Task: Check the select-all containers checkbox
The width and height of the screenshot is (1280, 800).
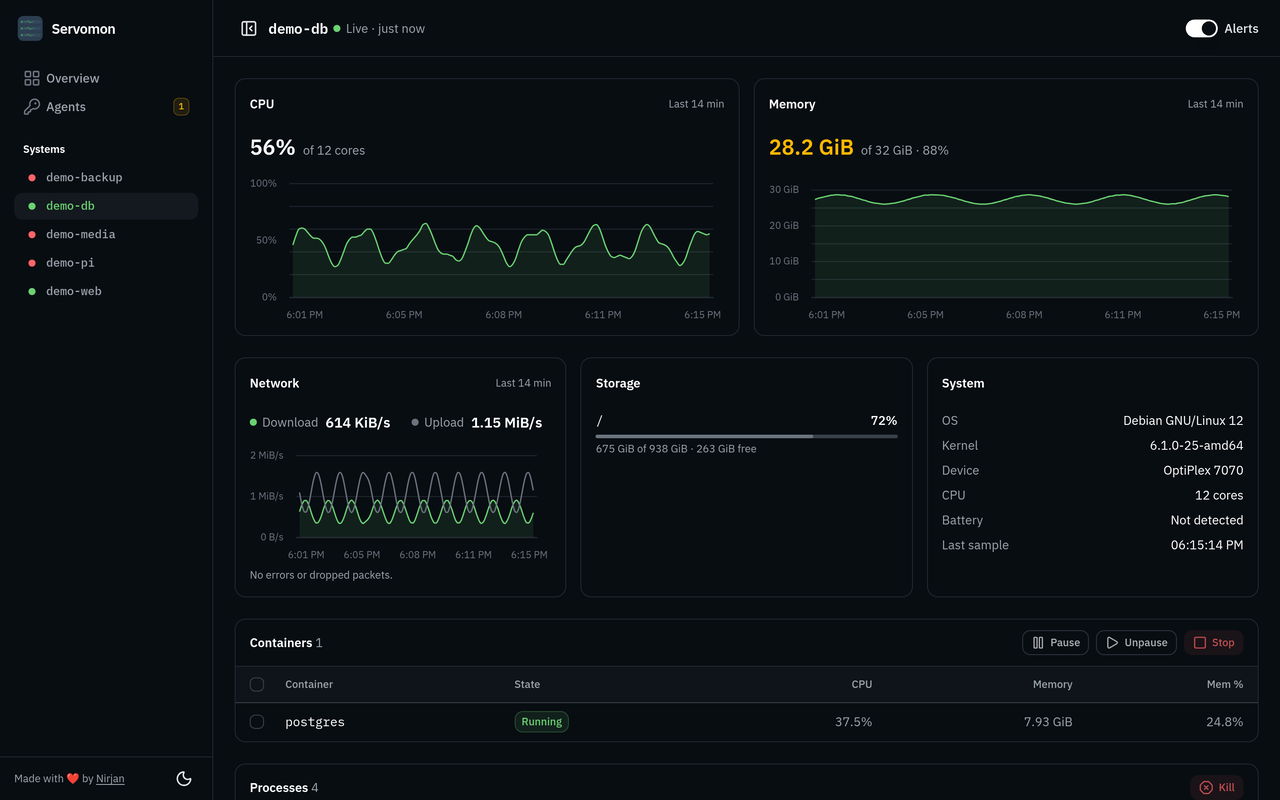Action: [x=257, y=685]
